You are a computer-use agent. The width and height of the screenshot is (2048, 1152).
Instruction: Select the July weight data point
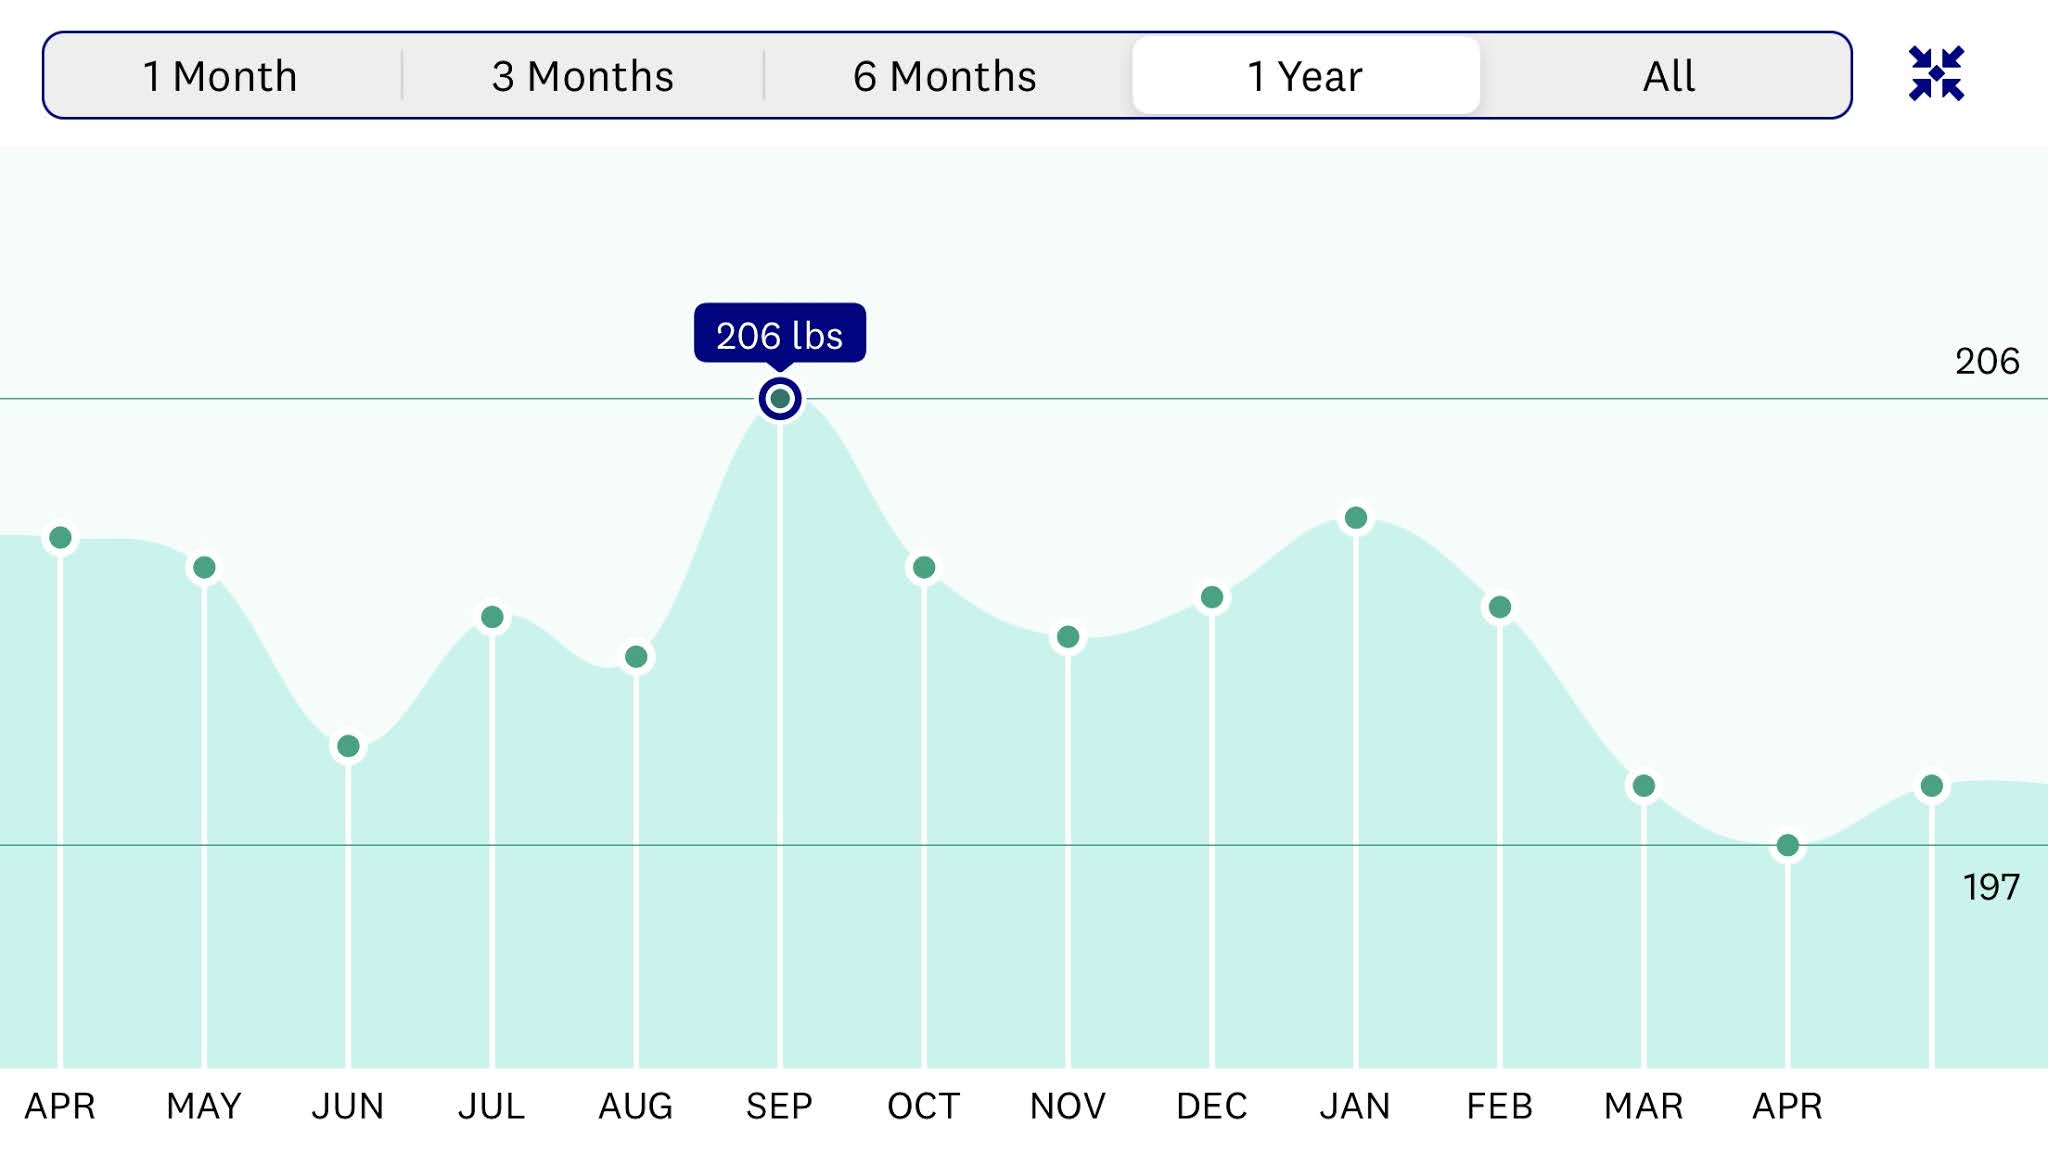pyautogui.click(x=492, y=617)
